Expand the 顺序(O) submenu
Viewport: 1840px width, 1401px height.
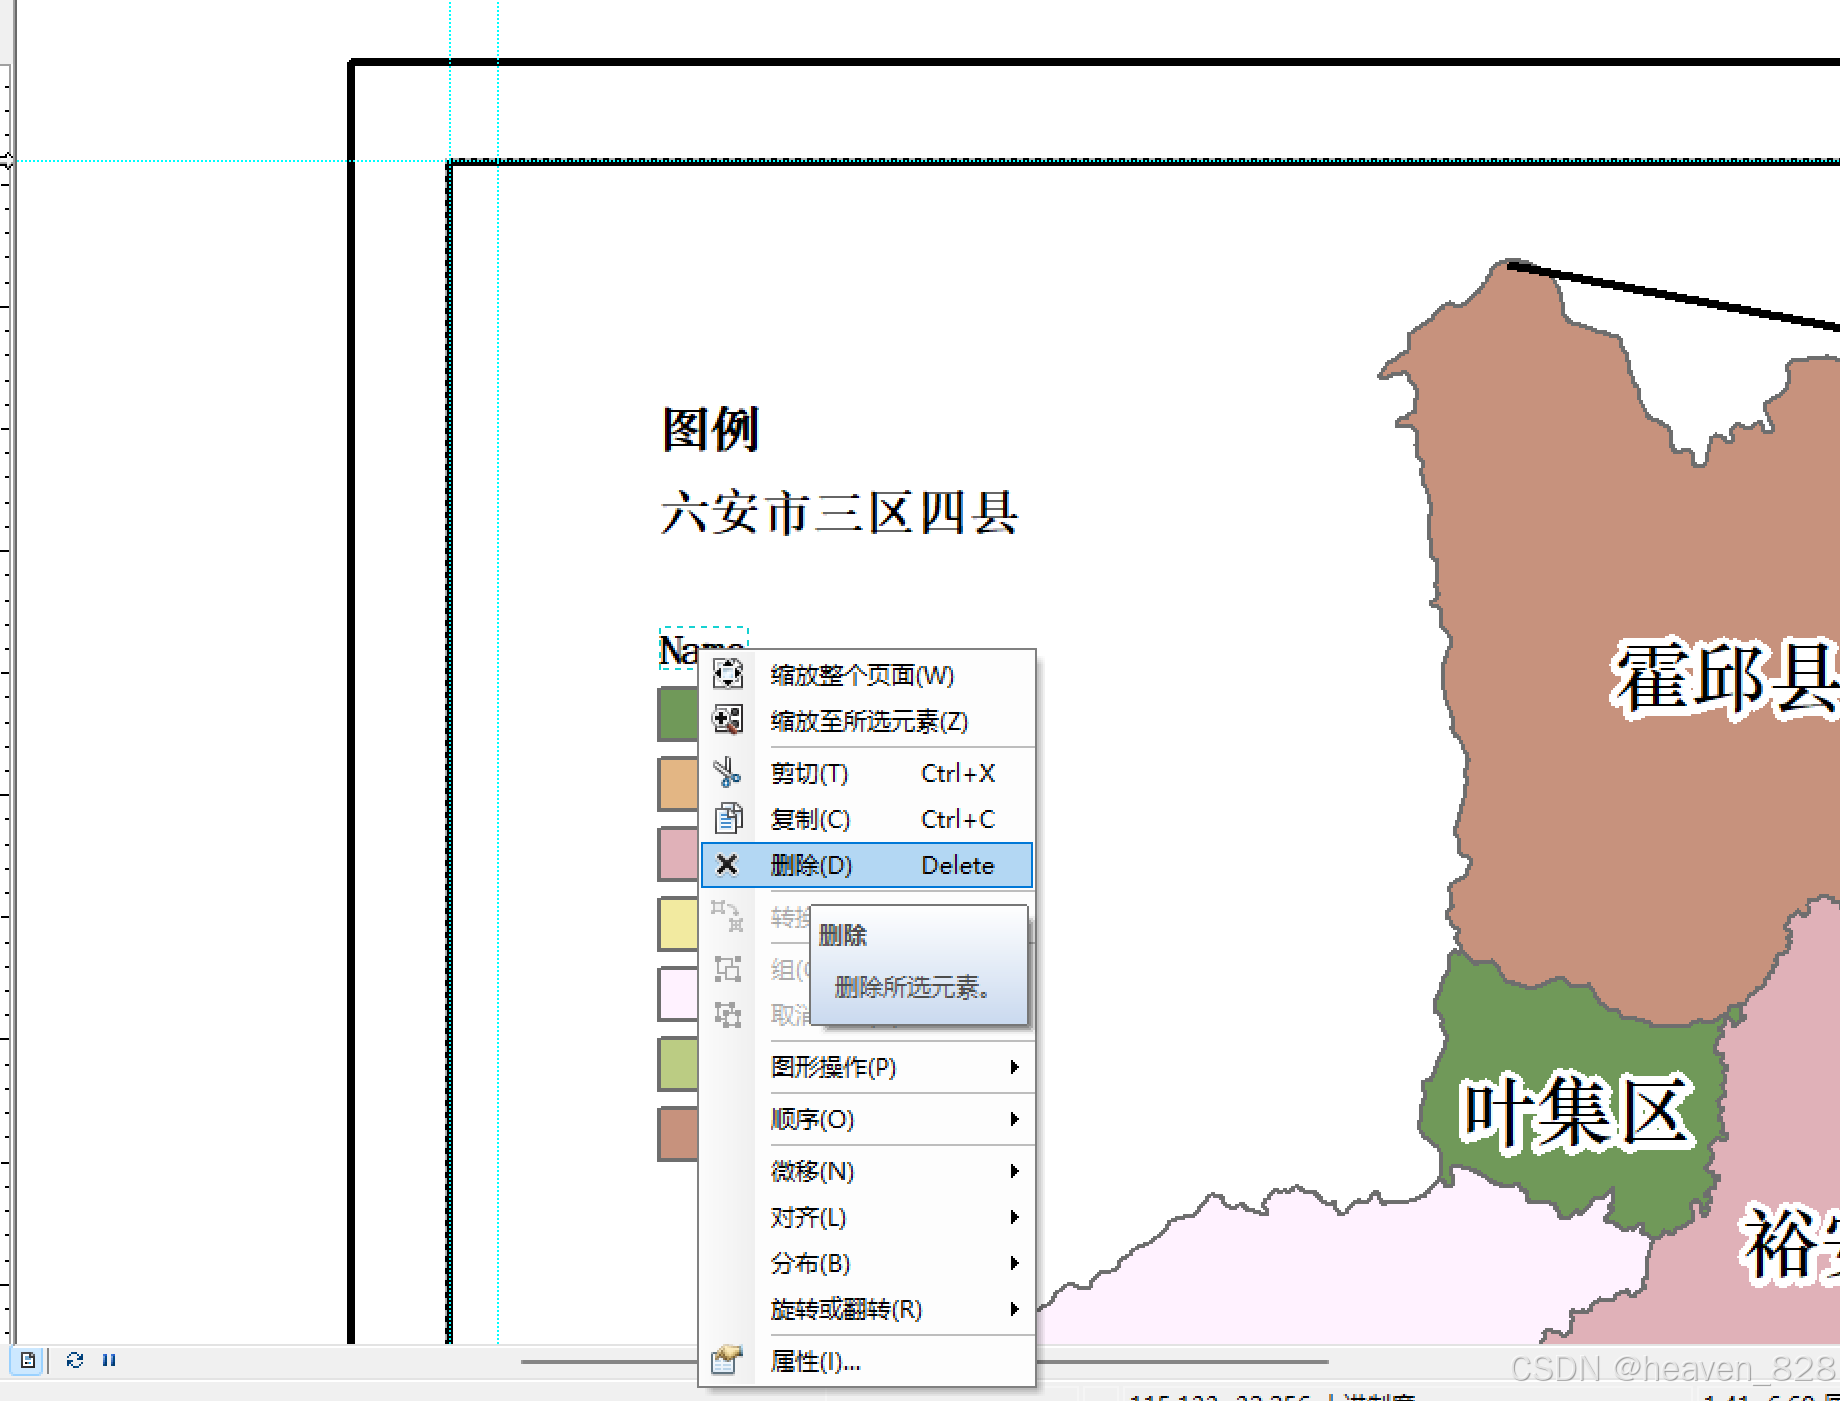pyautogui.click(x=867, y=1119)
